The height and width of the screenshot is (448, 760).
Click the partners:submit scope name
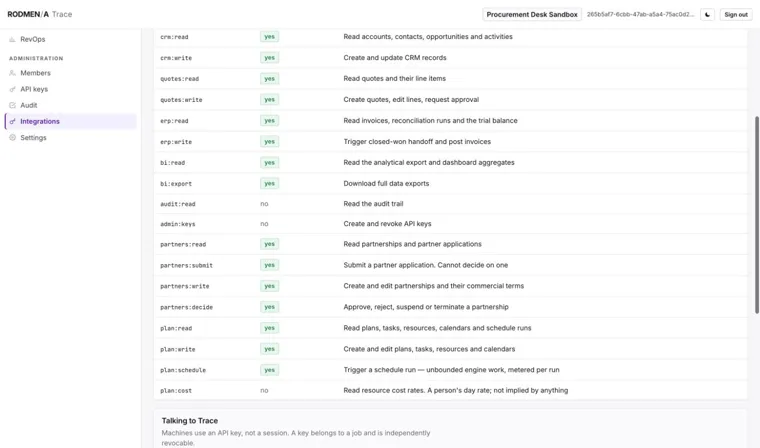187,266
